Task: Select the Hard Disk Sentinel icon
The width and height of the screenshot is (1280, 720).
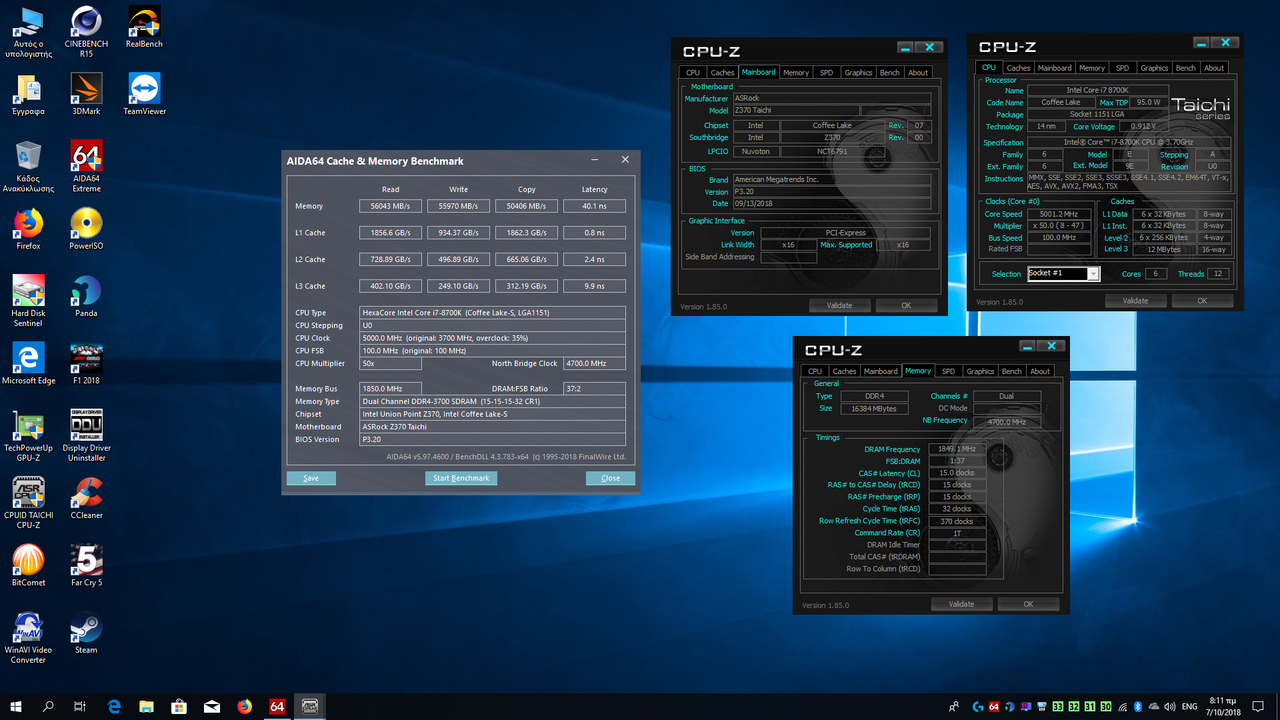Action: coord(28,301)
